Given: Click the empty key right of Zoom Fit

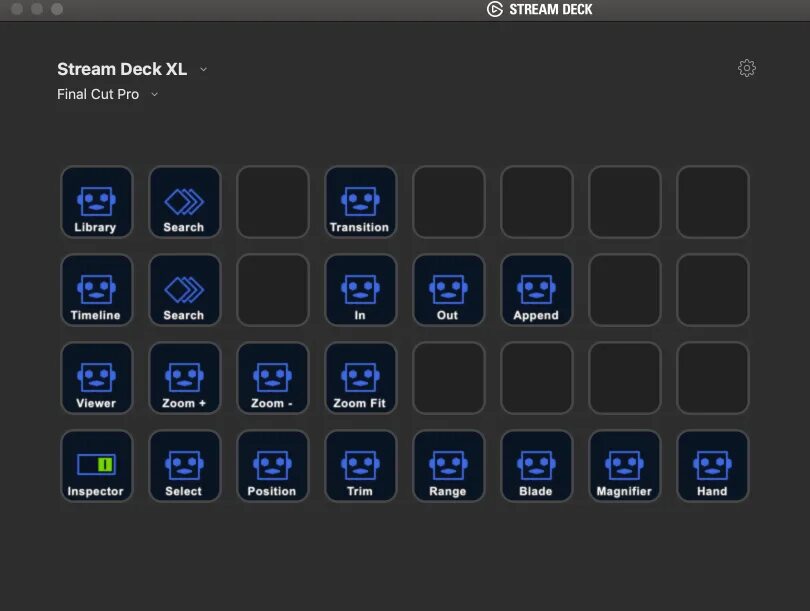Looking at the screenshot, I should [x=448, y=378].
